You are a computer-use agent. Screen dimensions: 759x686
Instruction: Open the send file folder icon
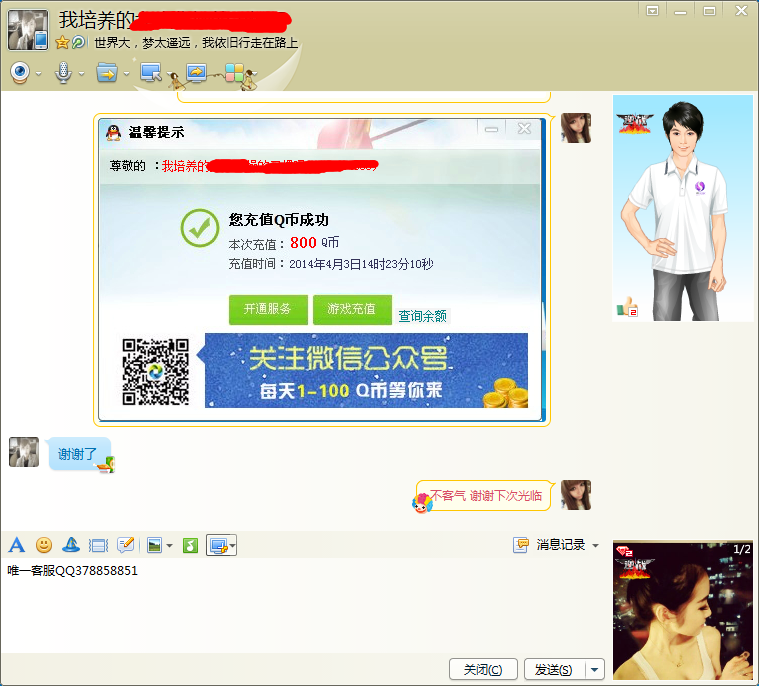coord(106,73)
